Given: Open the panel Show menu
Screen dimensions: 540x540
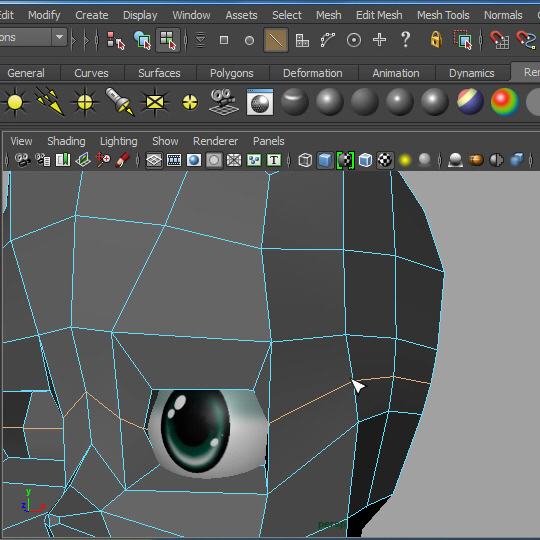Looking at the screenshot, I should click(165, 141).
